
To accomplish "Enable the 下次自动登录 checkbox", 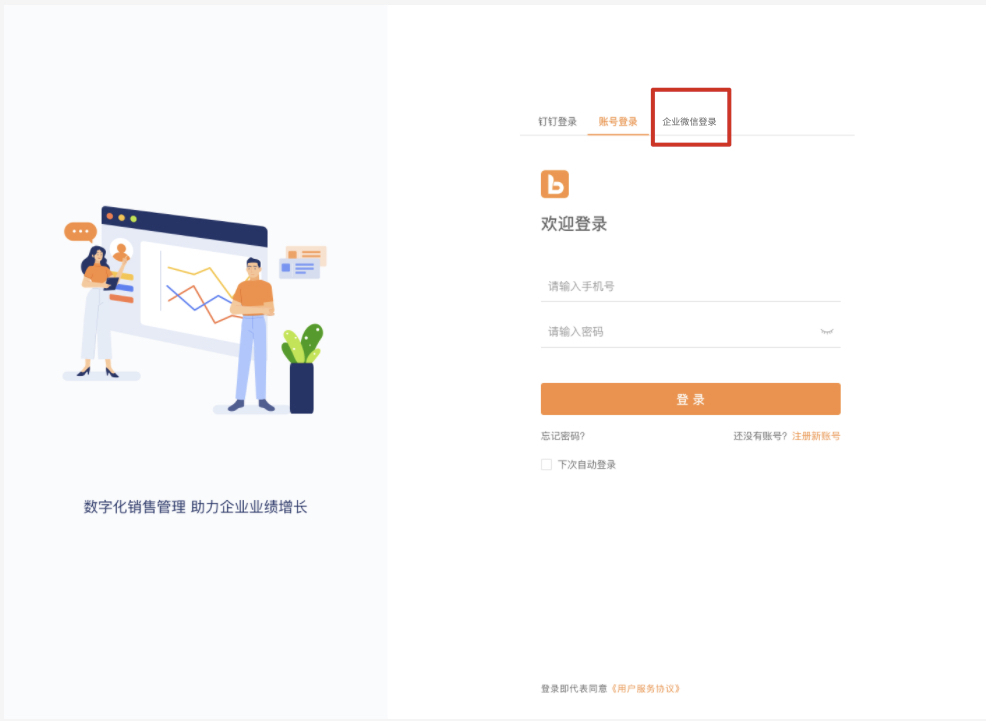I will point(547,465).
